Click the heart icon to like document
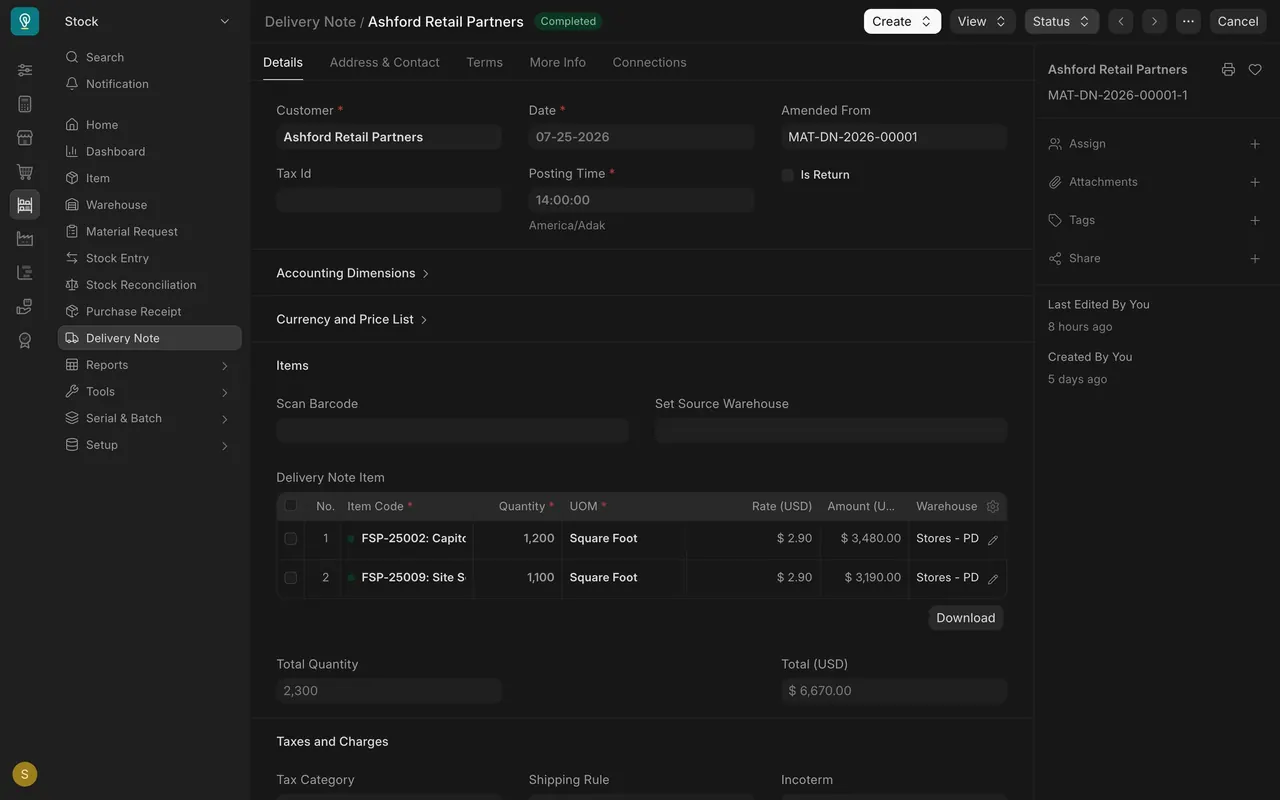 coord(1255,69)
